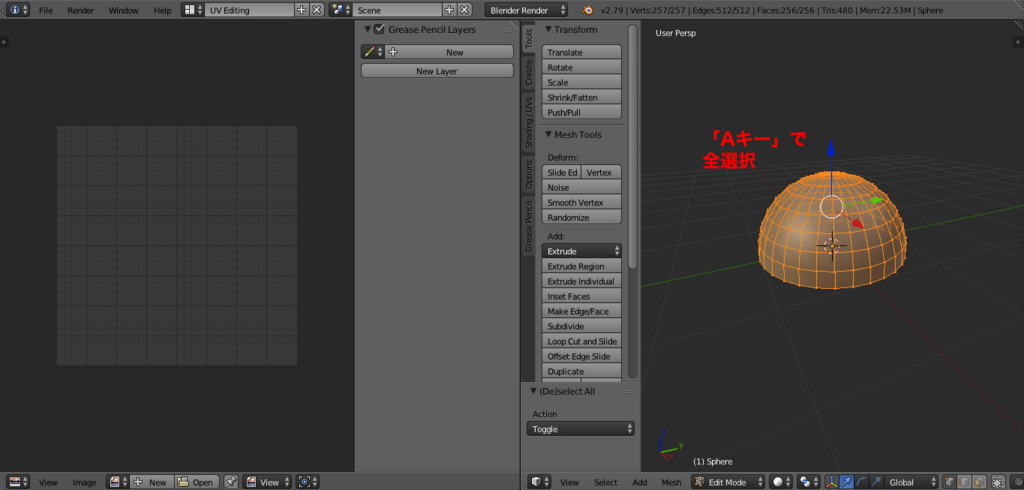This screenshot has height=490, width=1024.
Task: Click the folder icon on Open image
Action: (184, 482)
